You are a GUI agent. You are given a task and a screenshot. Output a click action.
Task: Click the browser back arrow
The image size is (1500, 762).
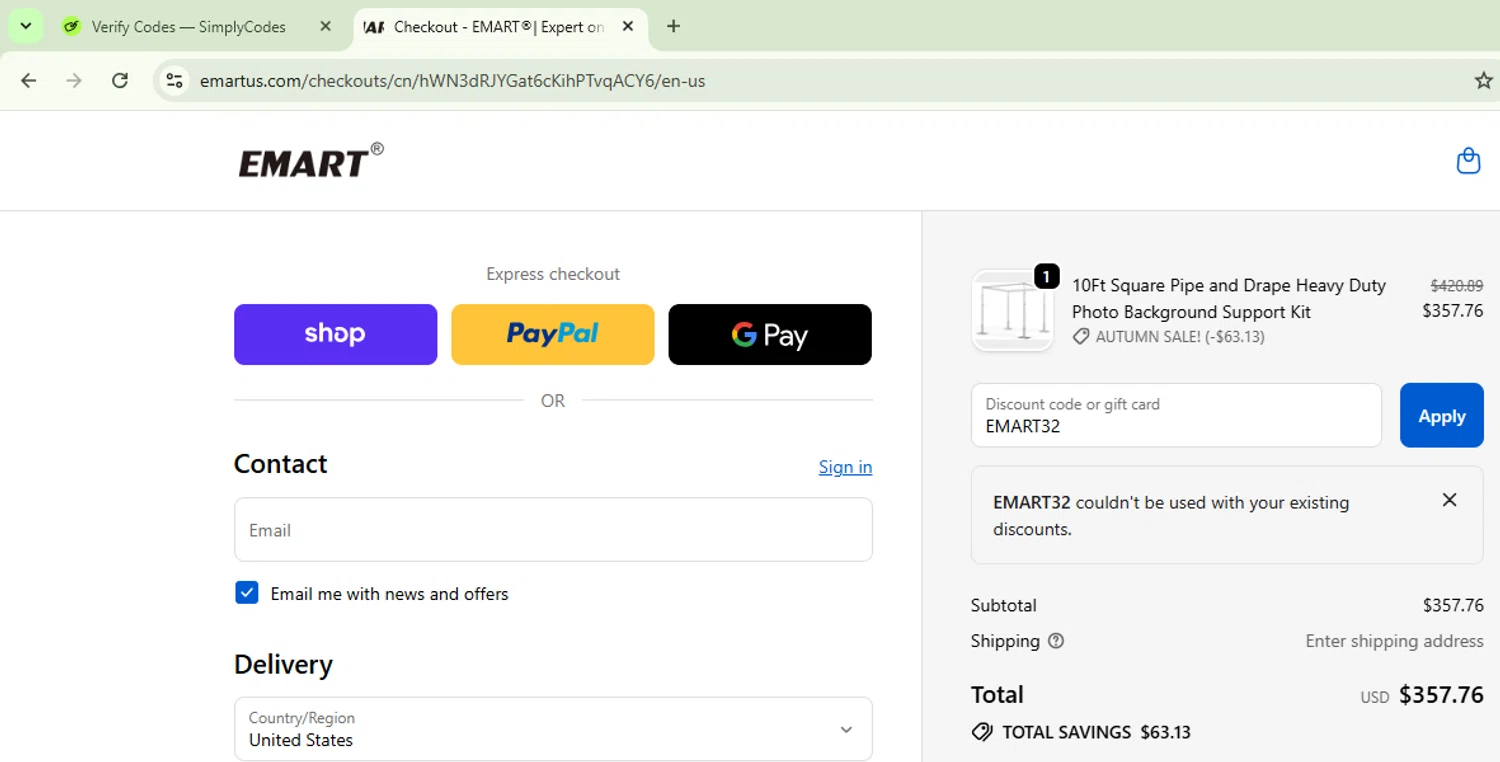coord(28,81)
